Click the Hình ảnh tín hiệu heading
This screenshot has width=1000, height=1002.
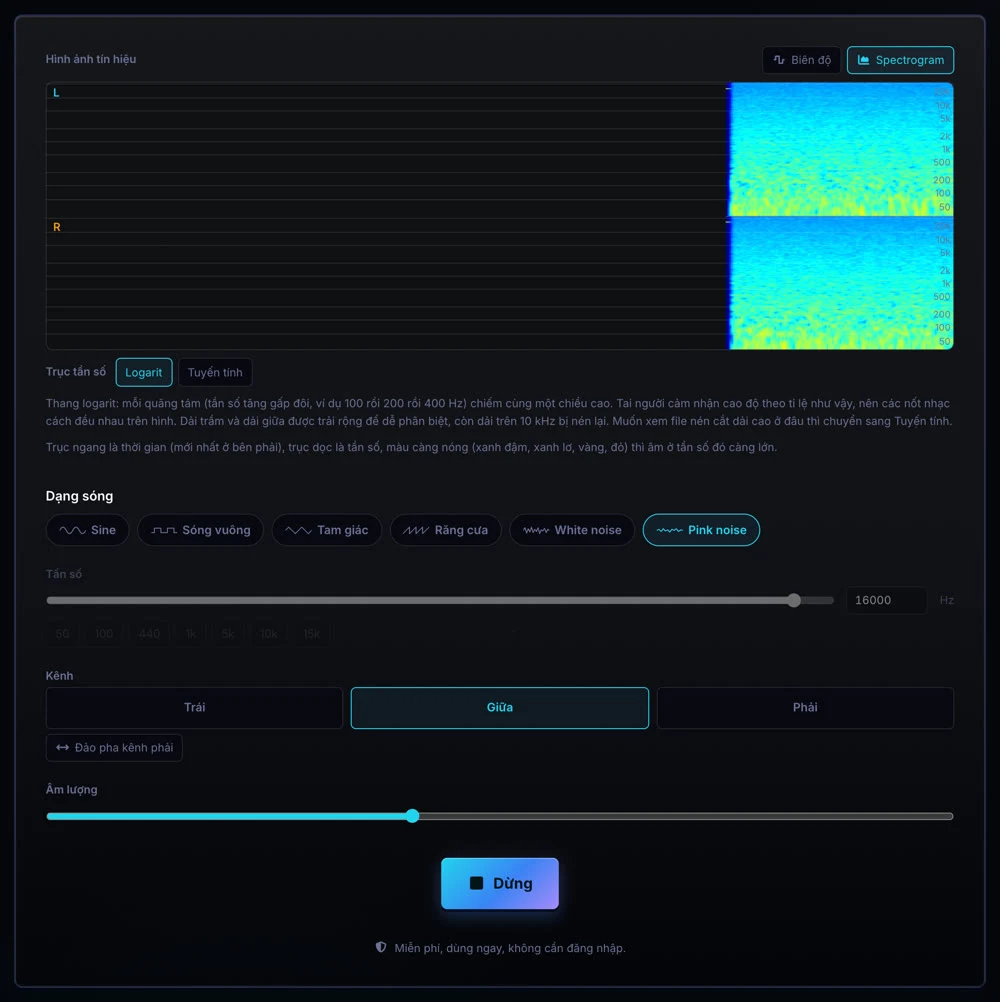pos(91,59)
